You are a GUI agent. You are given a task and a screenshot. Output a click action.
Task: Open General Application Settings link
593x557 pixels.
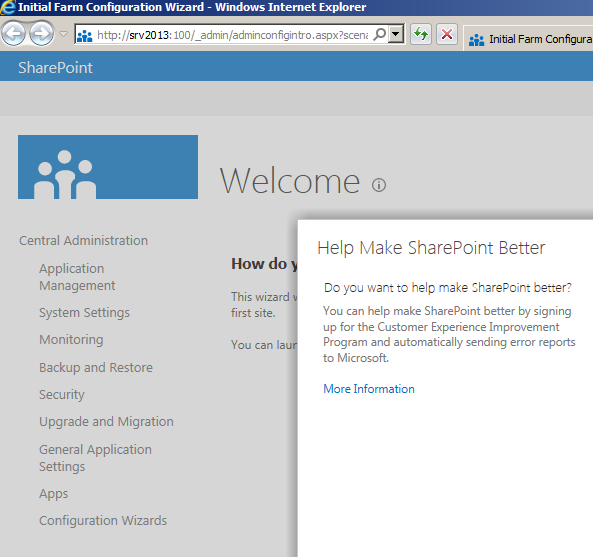95,458
